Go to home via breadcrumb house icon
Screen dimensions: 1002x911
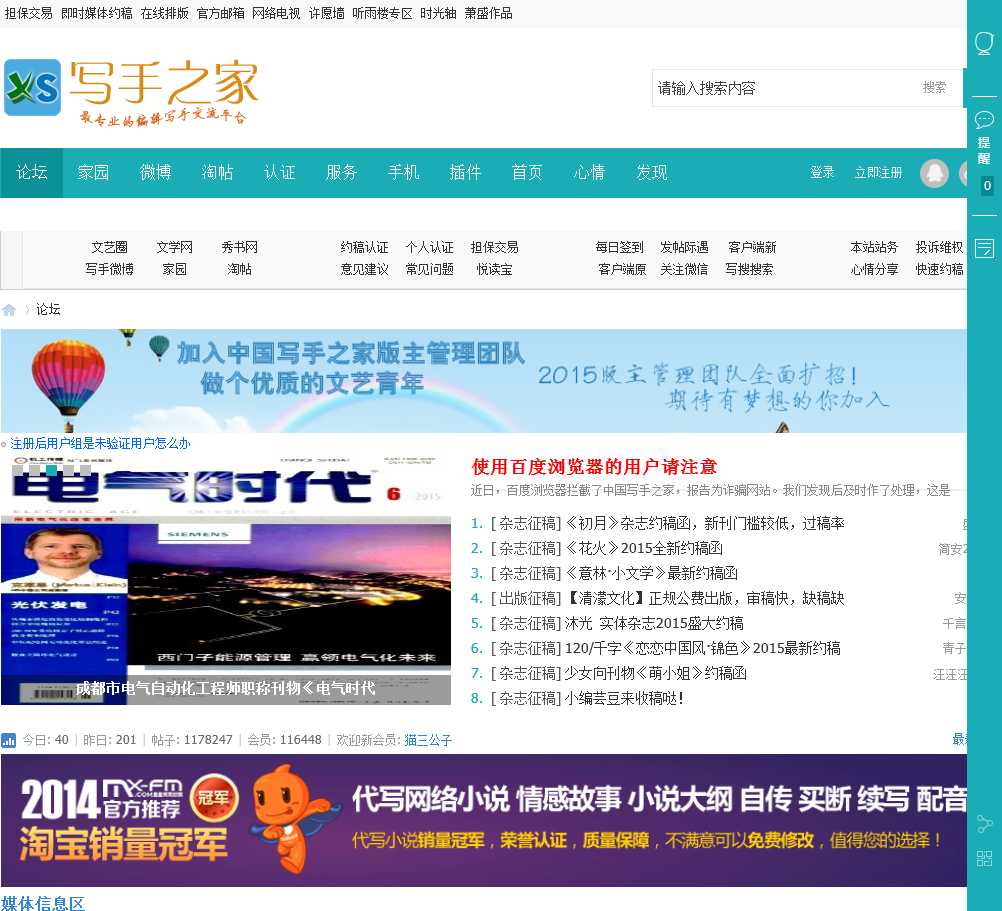pyautogui.click(x=9, y=310)
